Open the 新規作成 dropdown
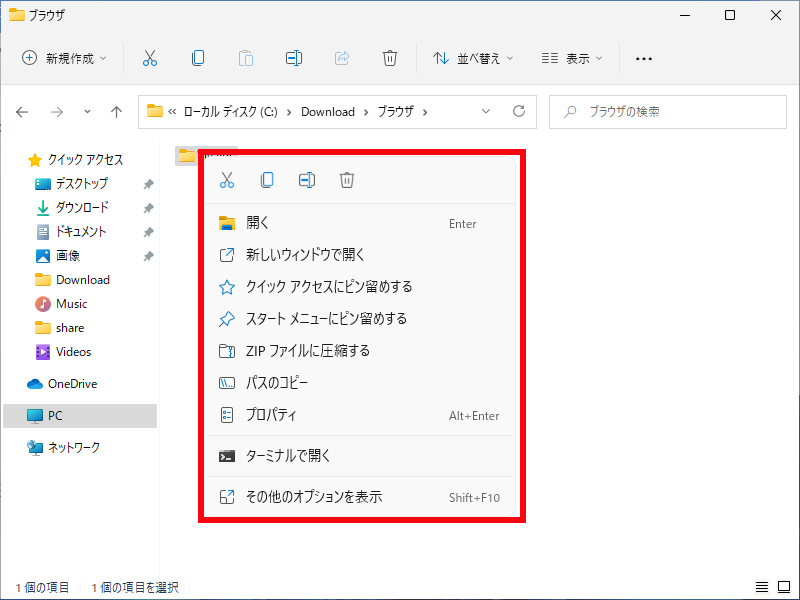800x600 pixels. 64,58
